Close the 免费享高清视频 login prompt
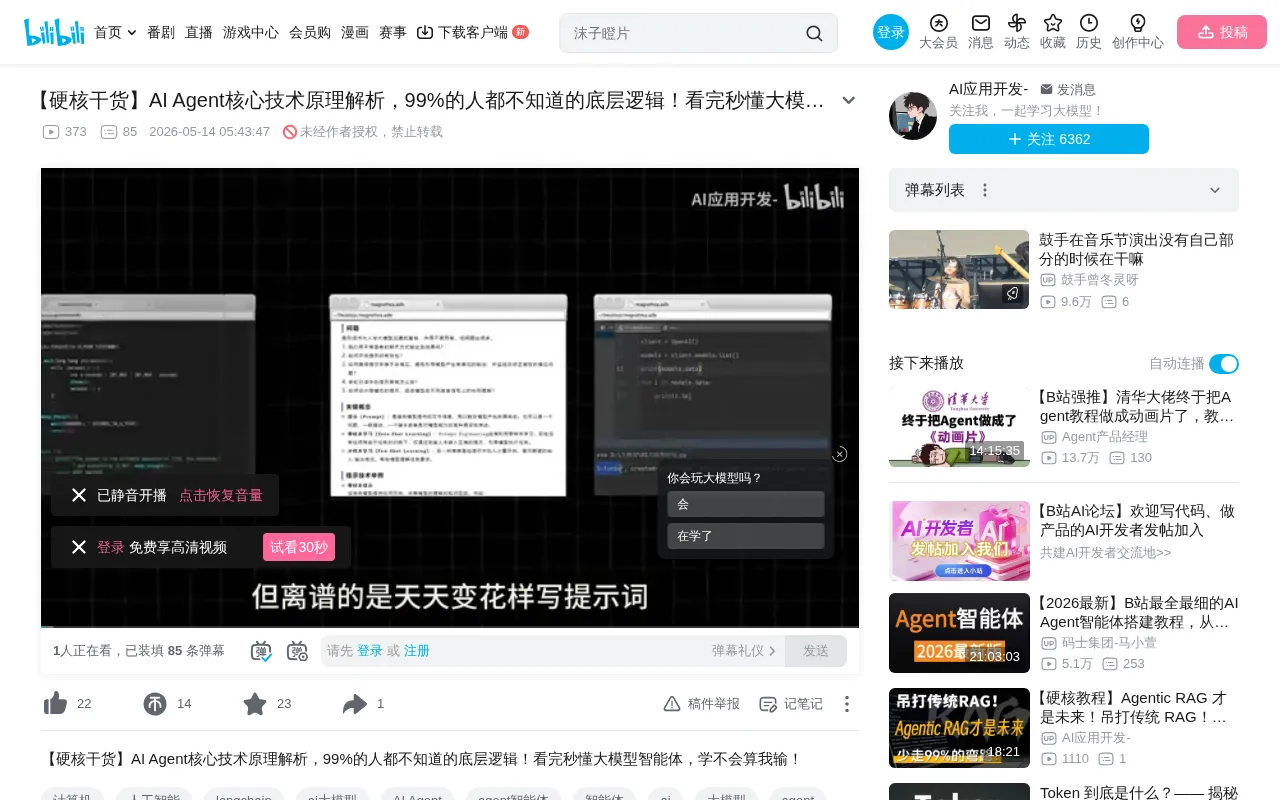Viewport: 1280px width, 800px height. (x=79, y=547)
